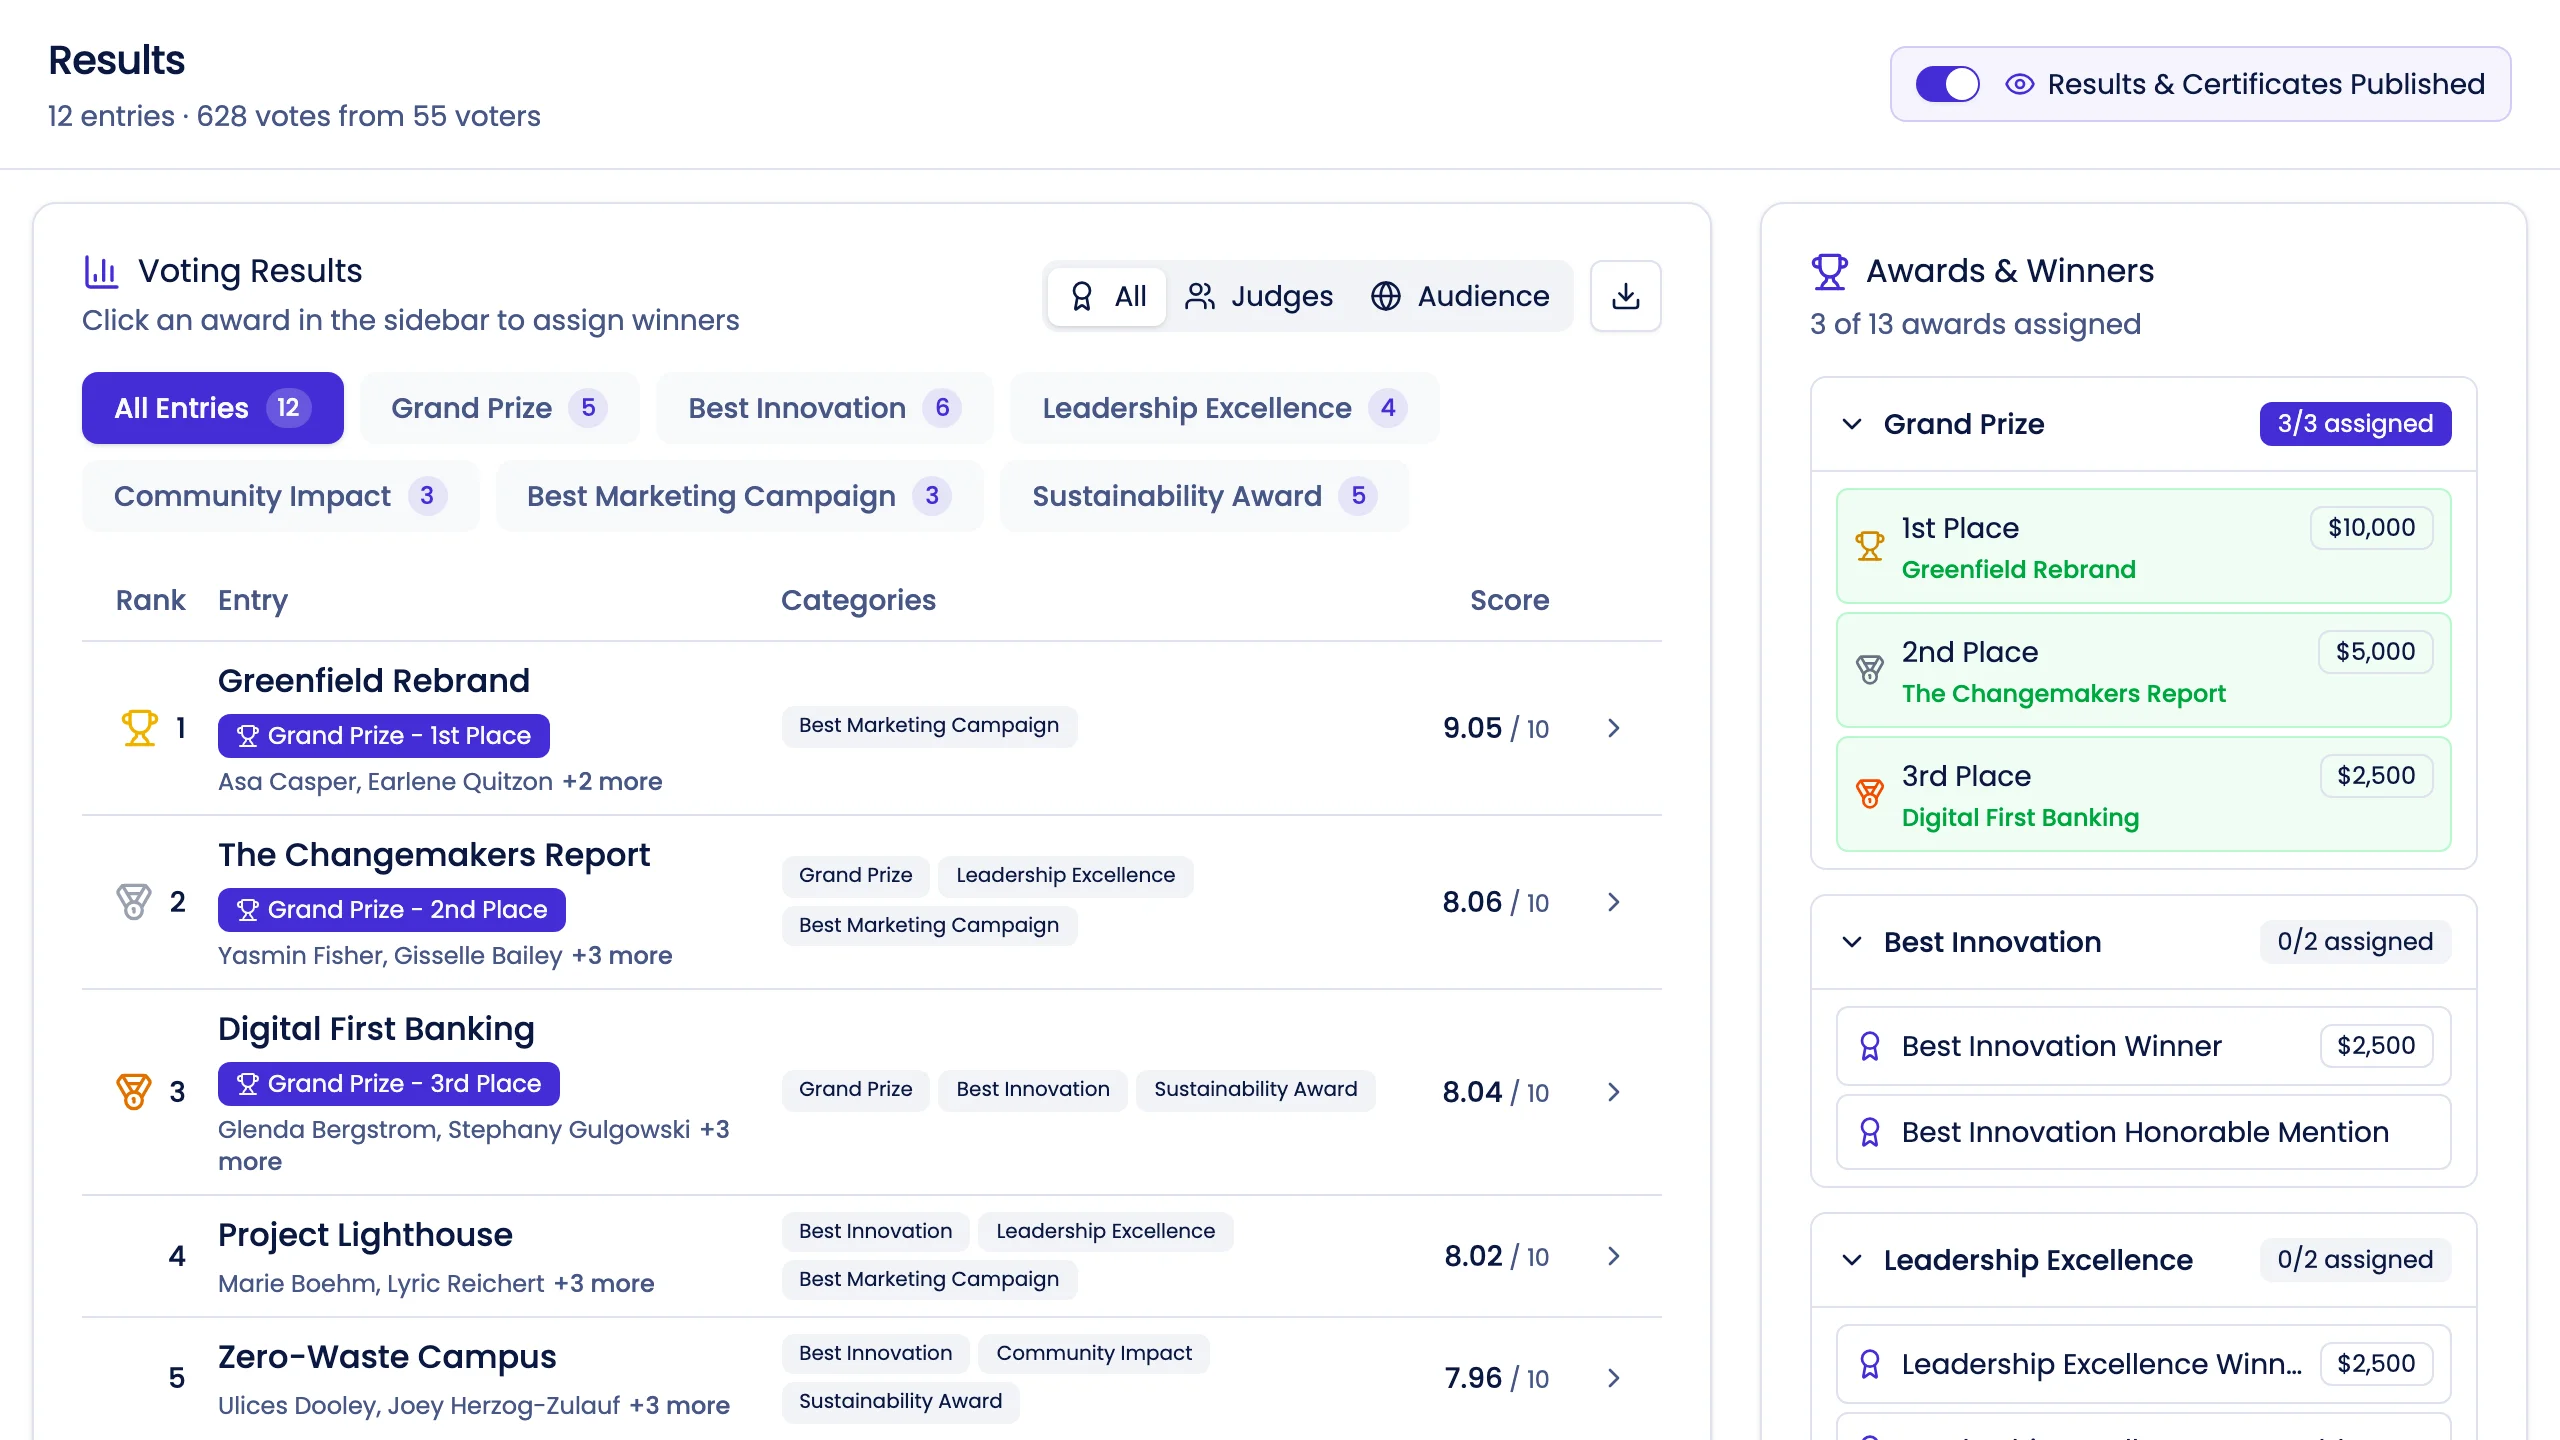Collapse the Grand Prize awards section
Viewport: 2560px width, 1440px height.
1851,423
